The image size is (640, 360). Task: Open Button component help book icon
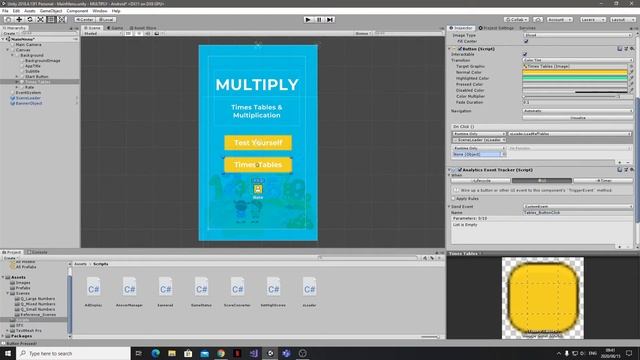[620, 49]
